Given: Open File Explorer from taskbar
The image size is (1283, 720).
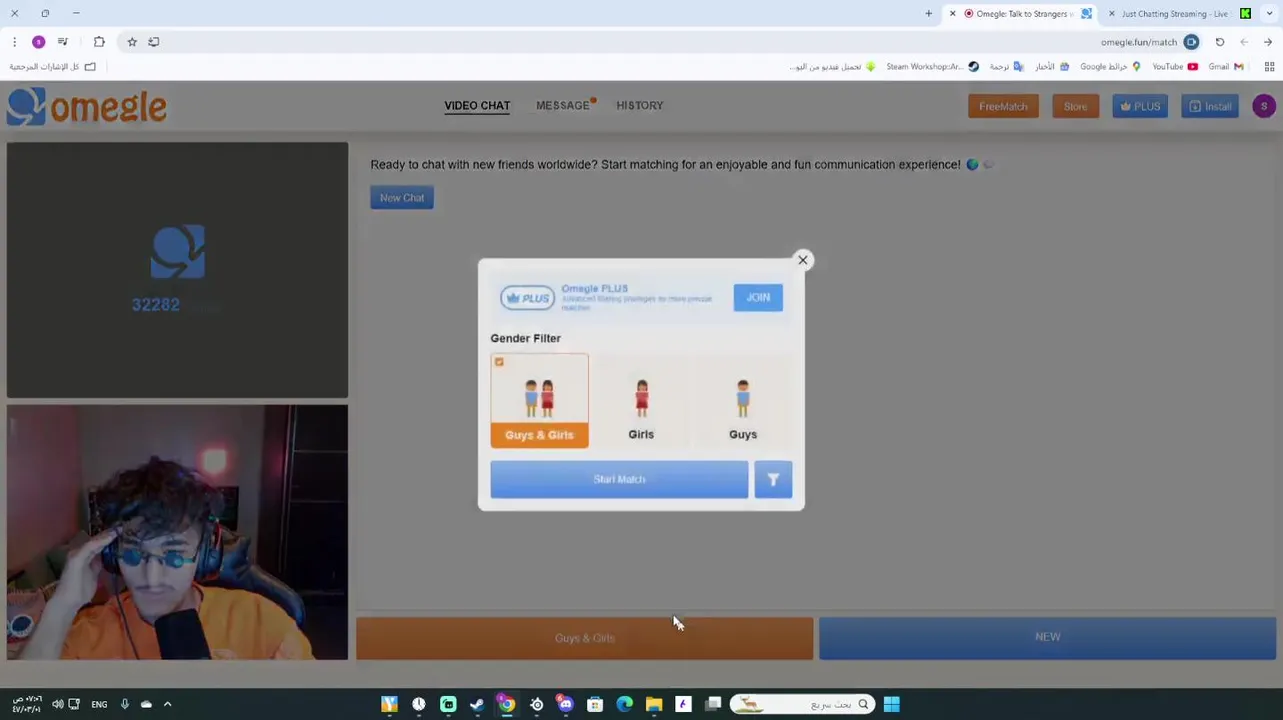Looking at the screenshot, I should click(654, 704).
